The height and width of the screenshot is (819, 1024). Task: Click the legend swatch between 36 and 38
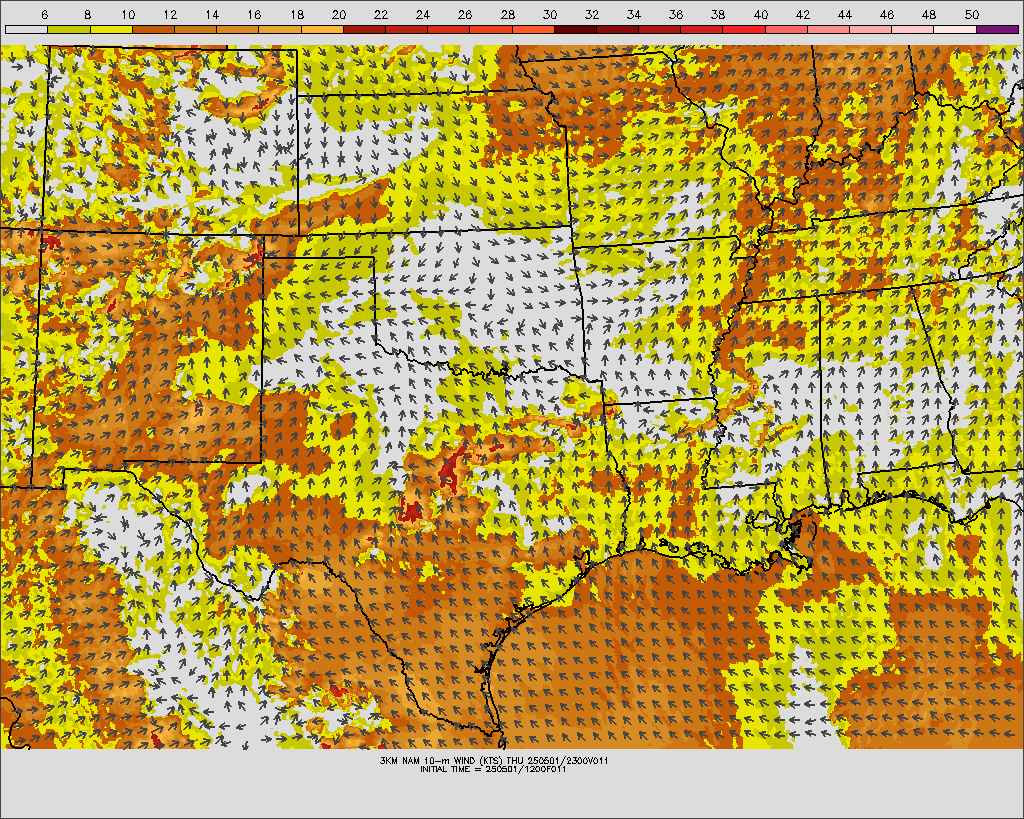pos(703,29)
